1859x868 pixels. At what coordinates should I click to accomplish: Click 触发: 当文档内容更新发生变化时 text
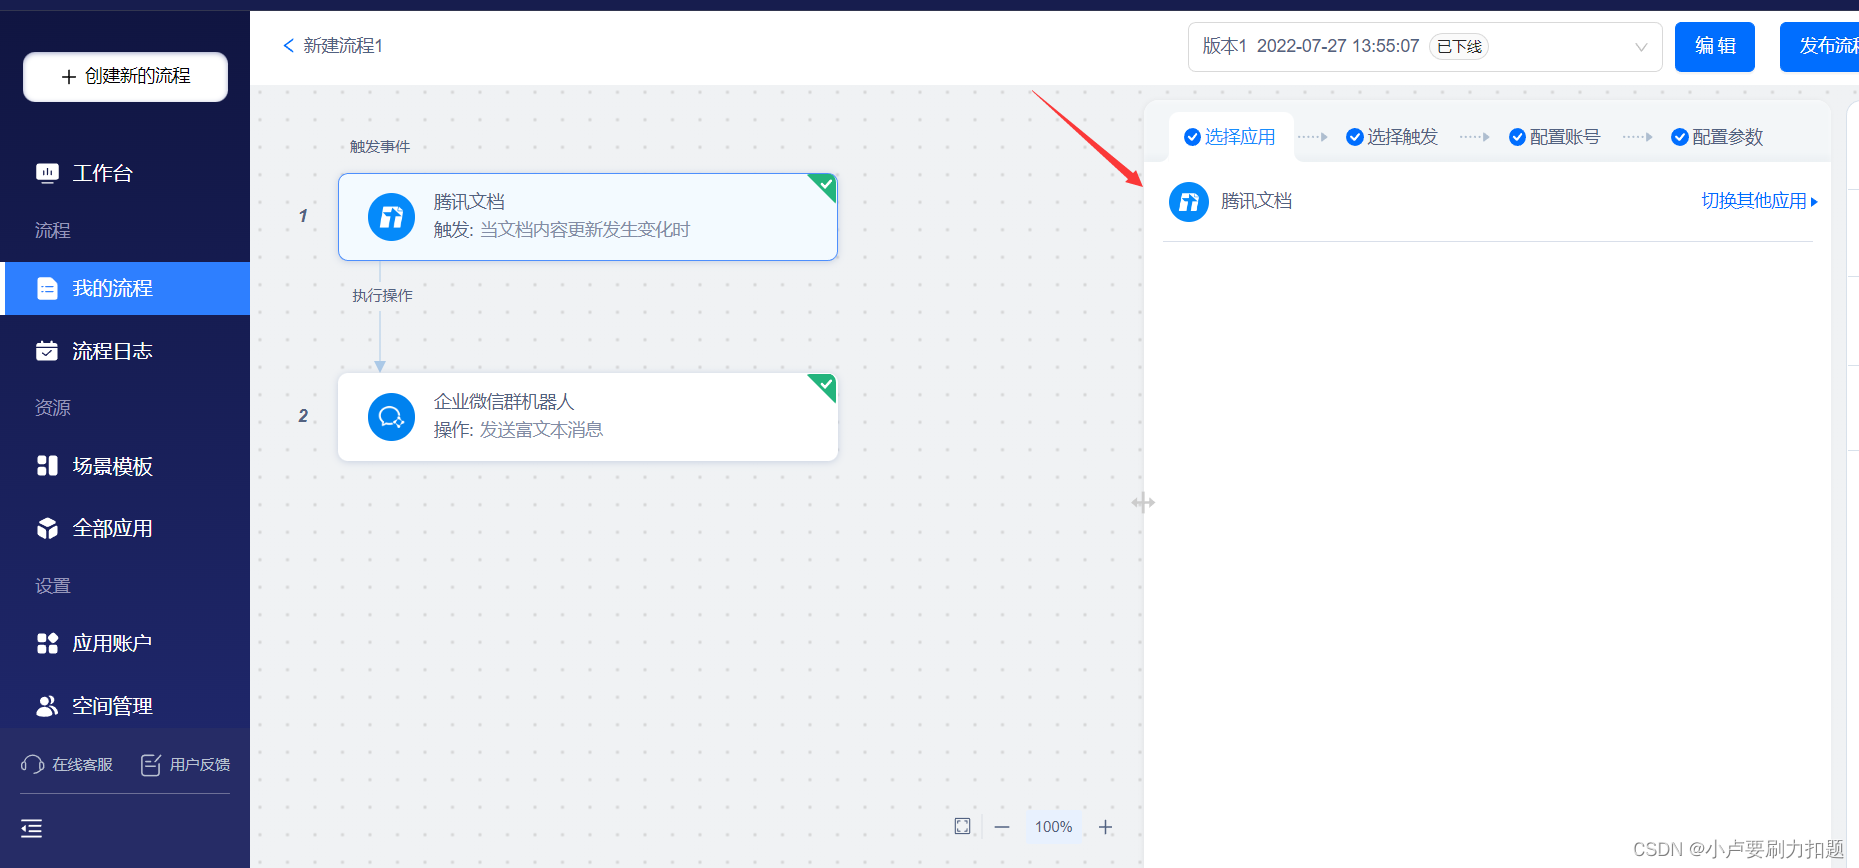coord(562,230)
